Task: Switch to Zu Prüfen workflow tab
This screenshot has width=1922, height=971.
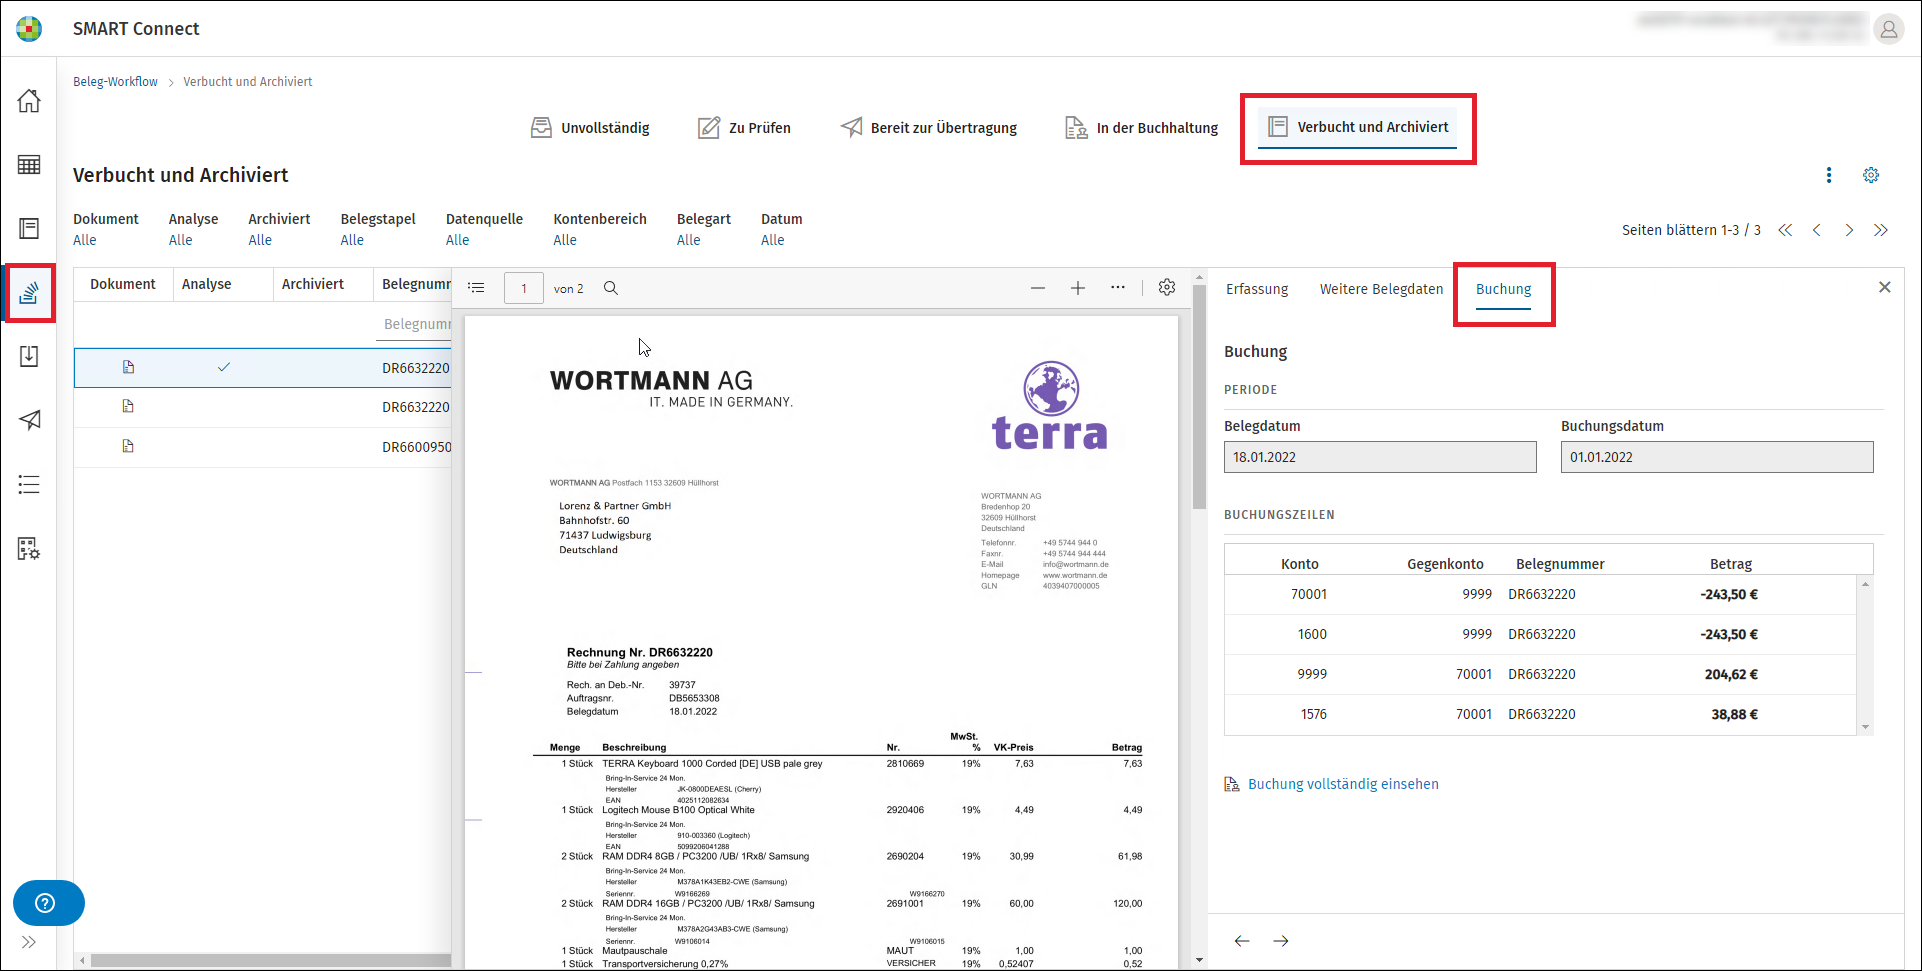Action: point(744,128)
